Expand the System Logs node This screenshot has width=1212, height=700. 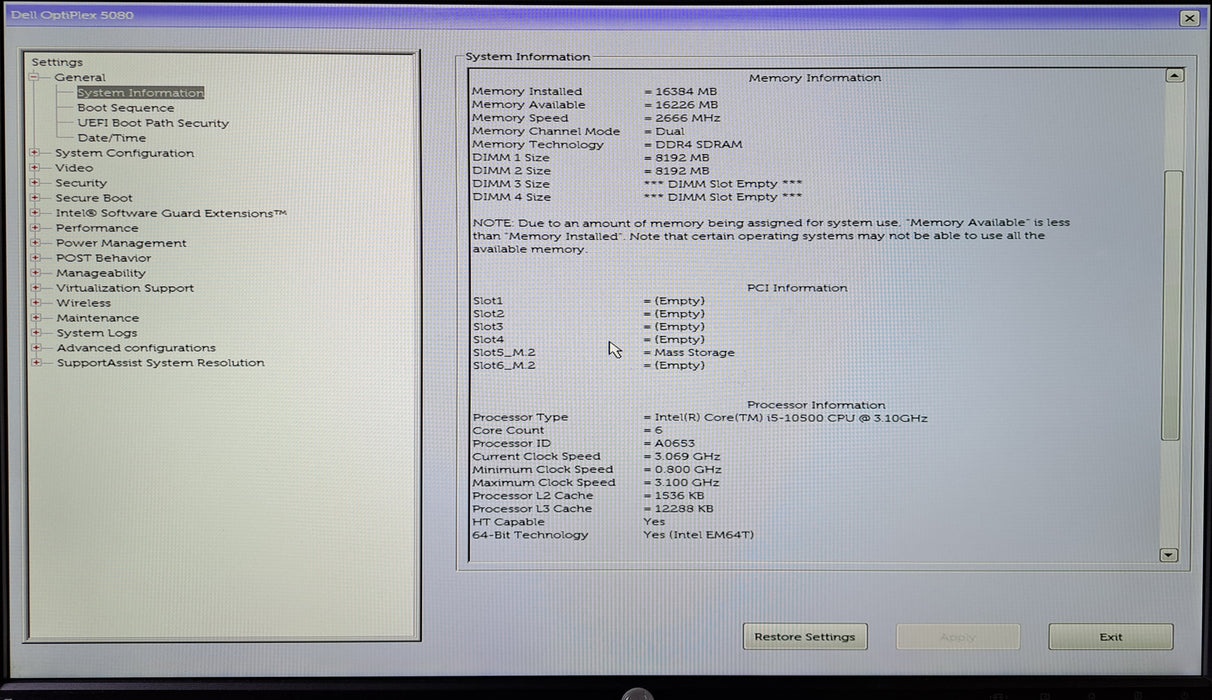click(35, 333)
